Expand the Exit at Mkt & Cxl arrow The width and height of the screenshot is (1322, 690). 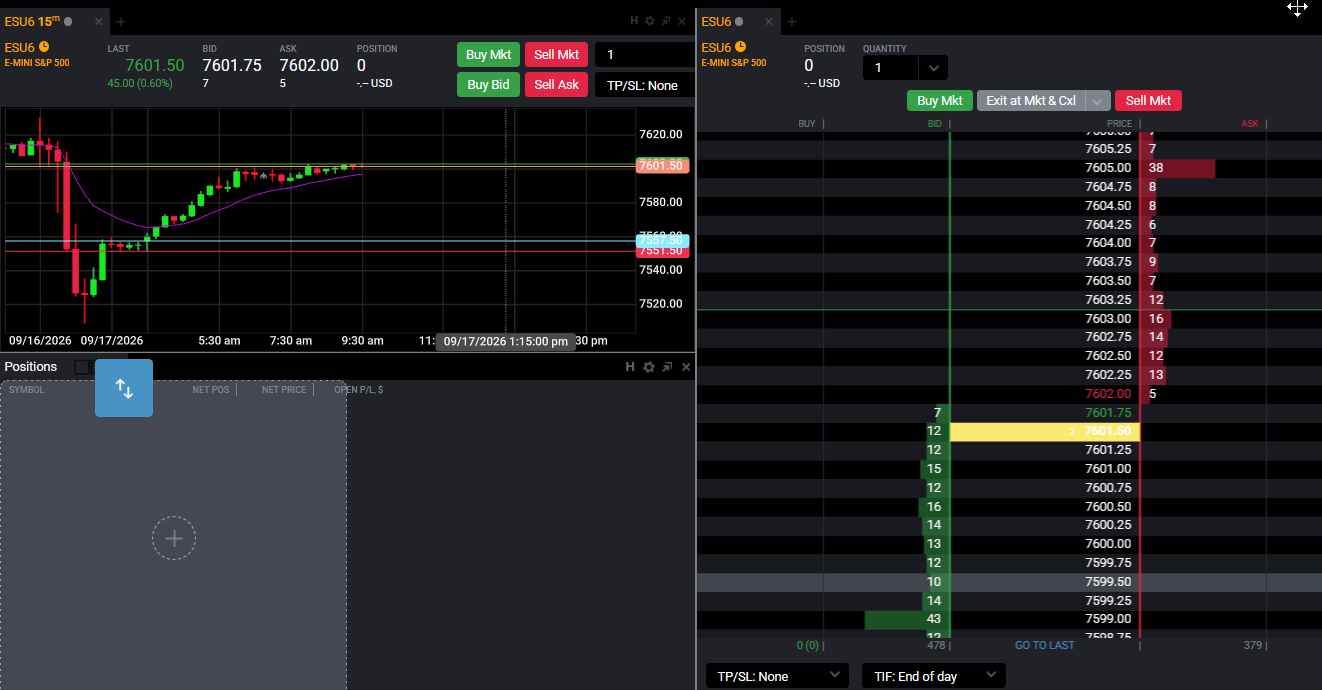click(1098, 101)
